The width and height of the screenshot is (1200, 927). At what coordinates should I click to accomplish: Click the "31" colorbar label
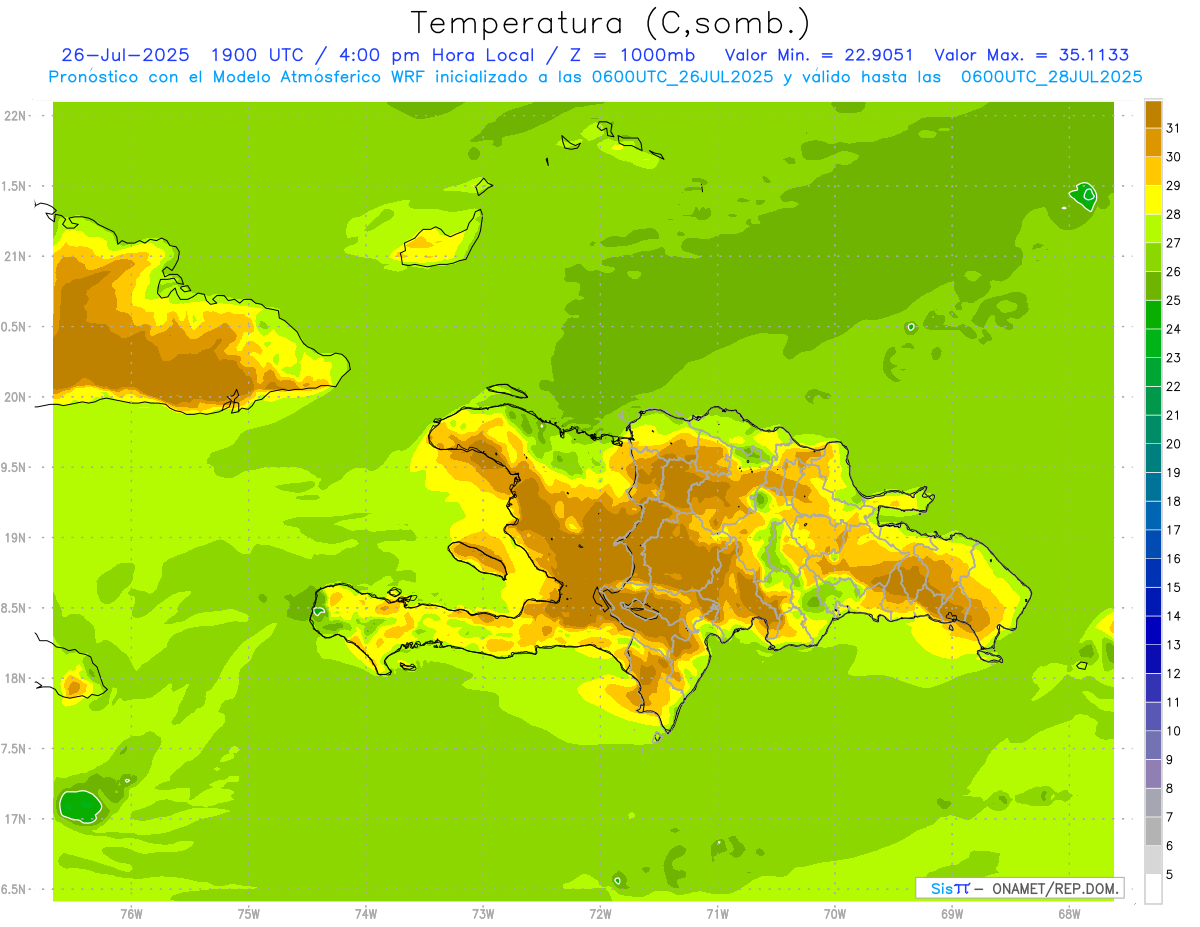(1173, 128)
